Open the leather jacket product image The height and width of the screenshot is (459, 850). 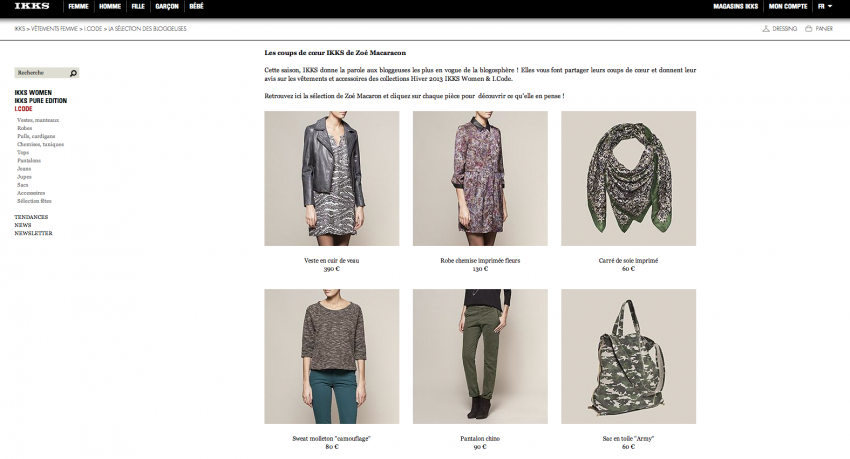pyautogui.click(x=332, y=178)
